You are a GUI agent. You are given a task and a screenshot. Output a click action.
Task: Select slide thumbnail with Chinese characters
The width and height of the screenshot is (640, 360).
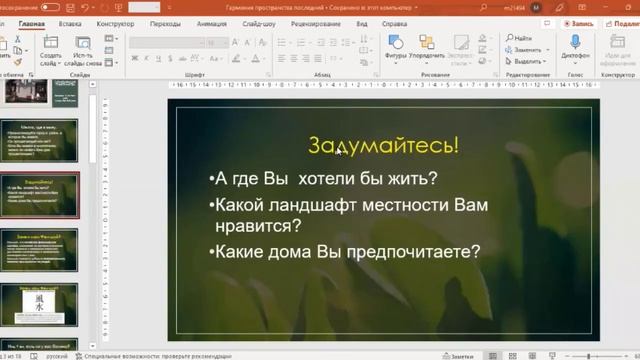point(39,304)
